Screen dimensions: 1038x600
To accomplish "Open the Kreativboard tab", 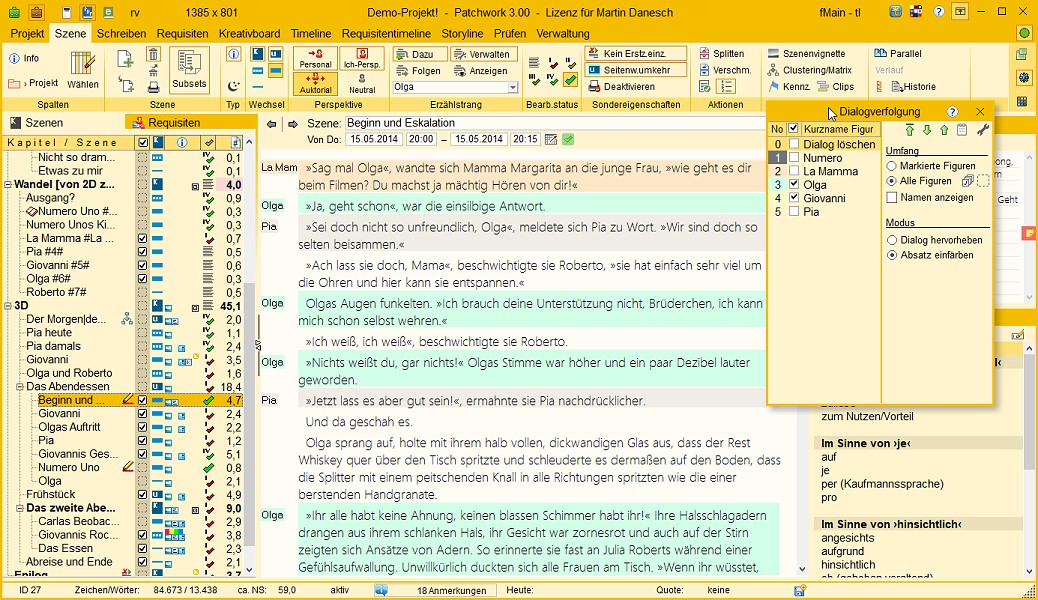I will 250,34.
